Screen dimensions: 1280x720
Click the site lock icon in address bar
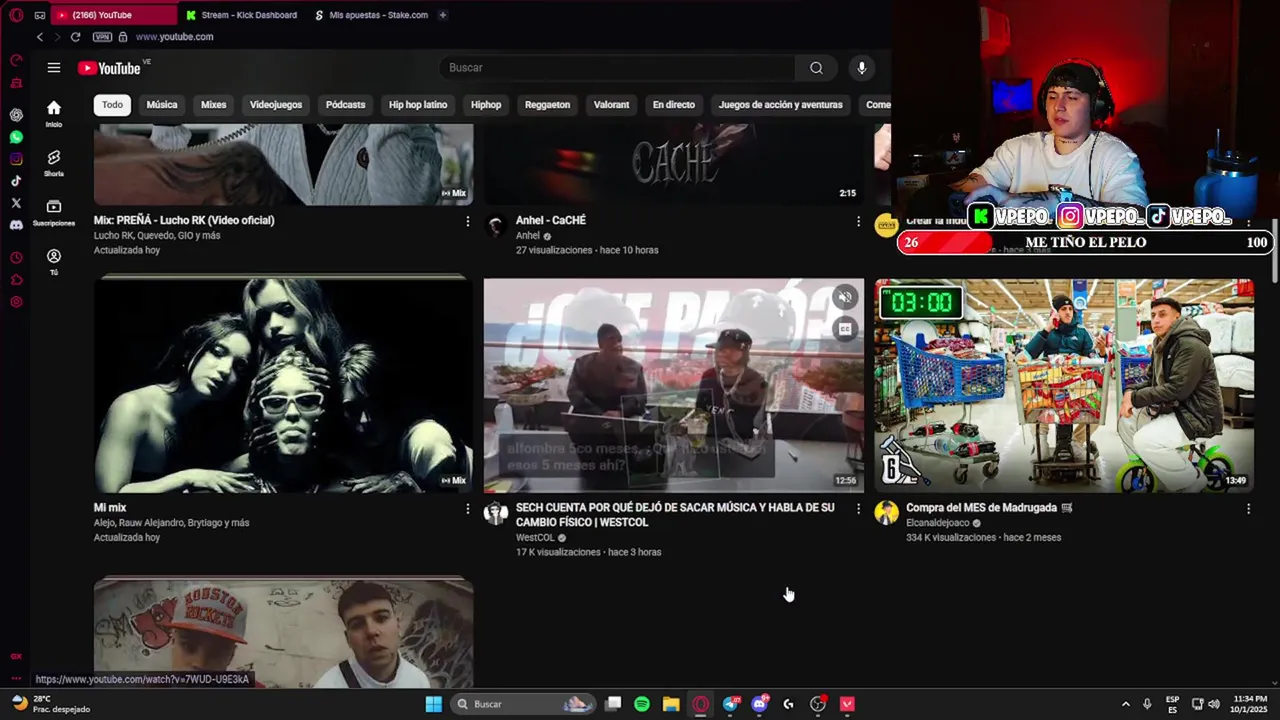click(123, 37)
